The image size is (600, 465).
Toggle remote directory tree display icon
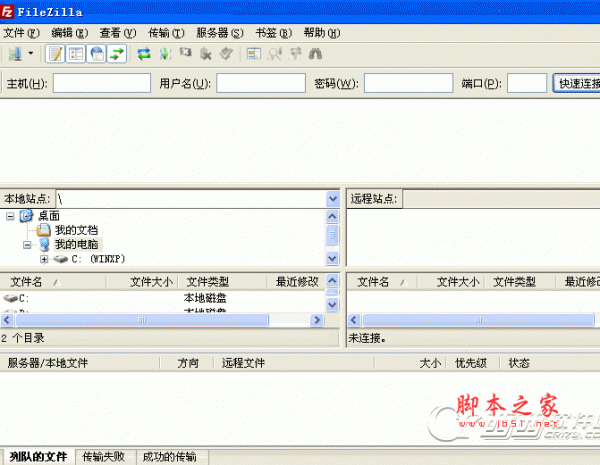96,54
